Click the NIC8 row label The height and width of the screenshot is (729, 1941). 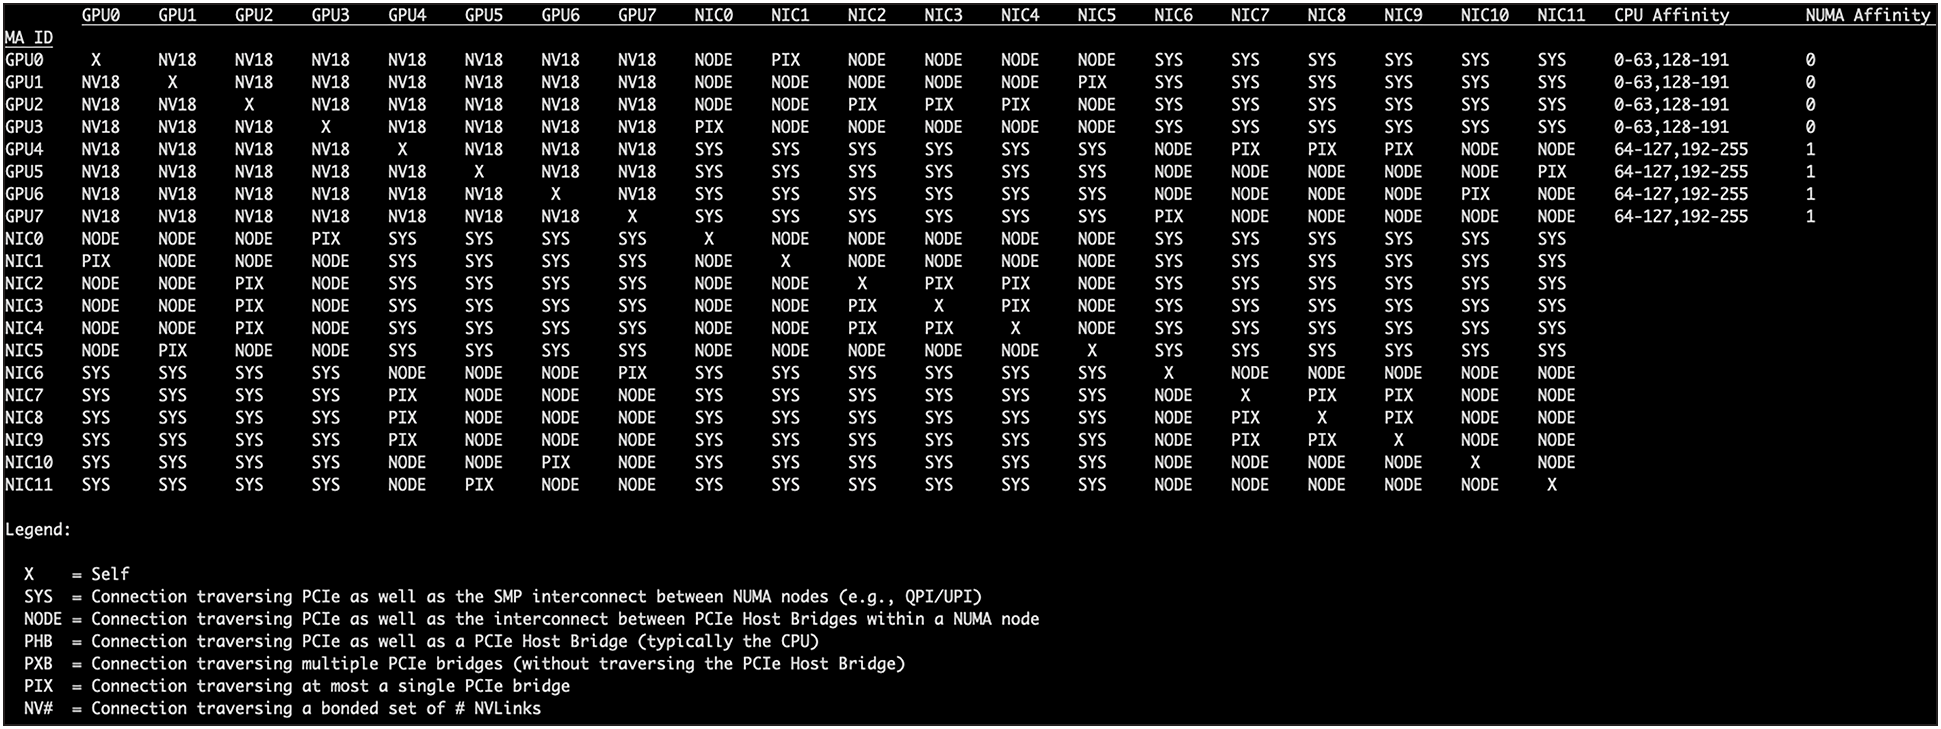24,417
